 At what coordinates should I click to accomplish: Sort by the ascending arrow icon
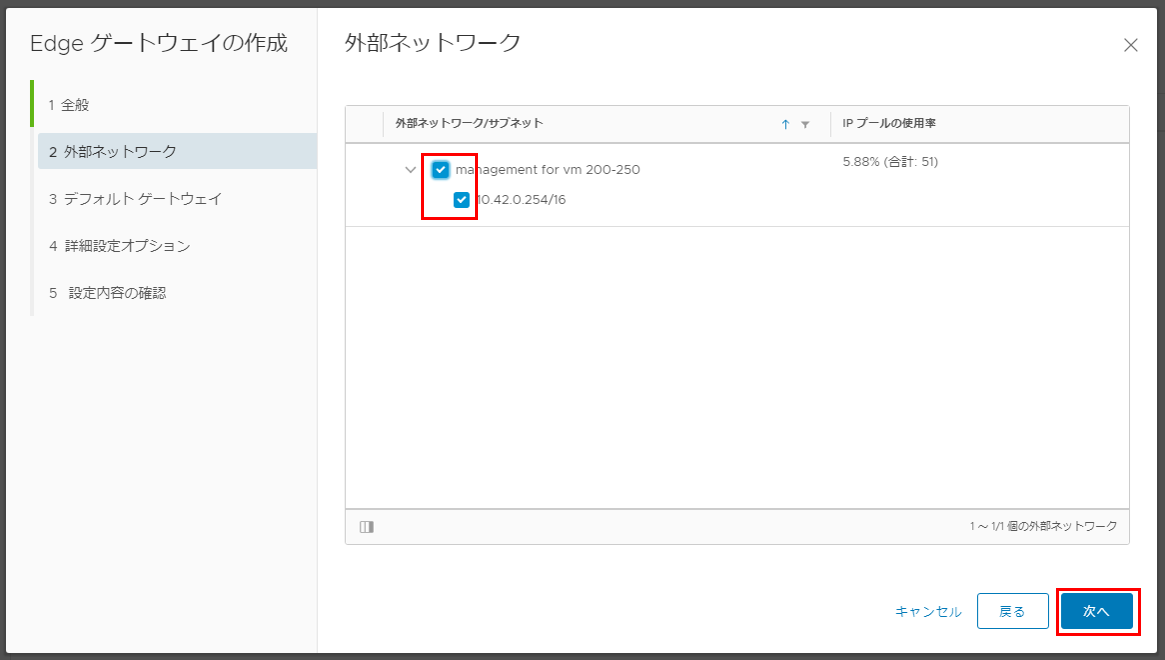pyautogui.click(x=785, y=124)
